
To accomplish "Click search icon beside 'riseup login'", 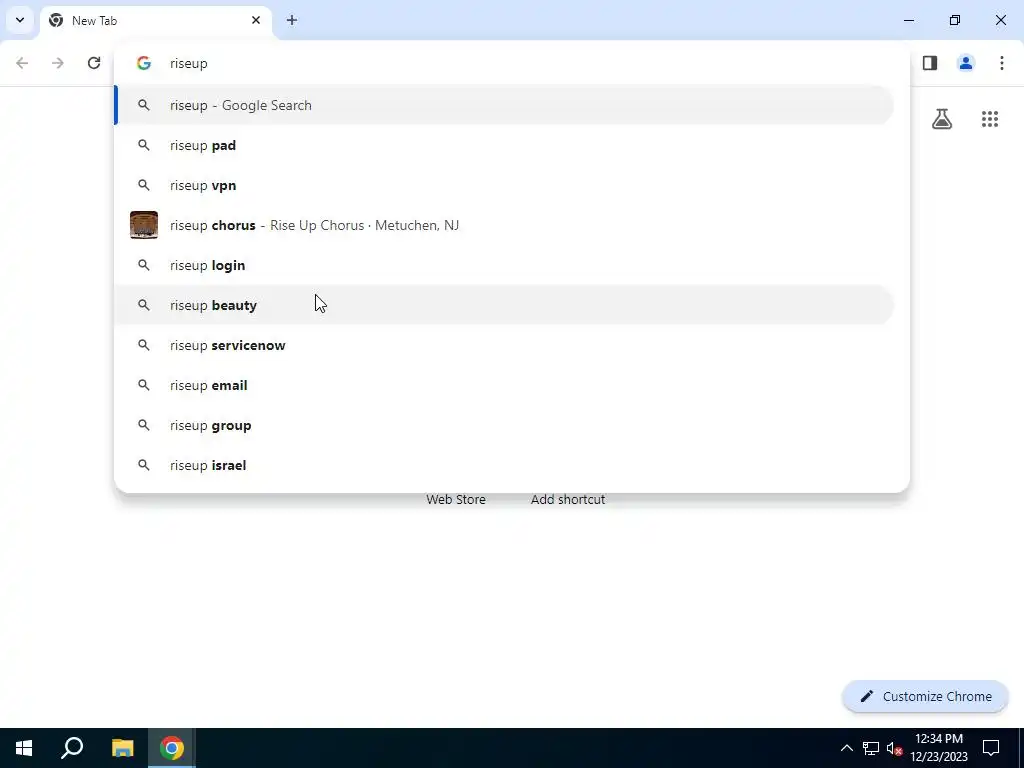I will pyautogui.click(x=144, y=265).
